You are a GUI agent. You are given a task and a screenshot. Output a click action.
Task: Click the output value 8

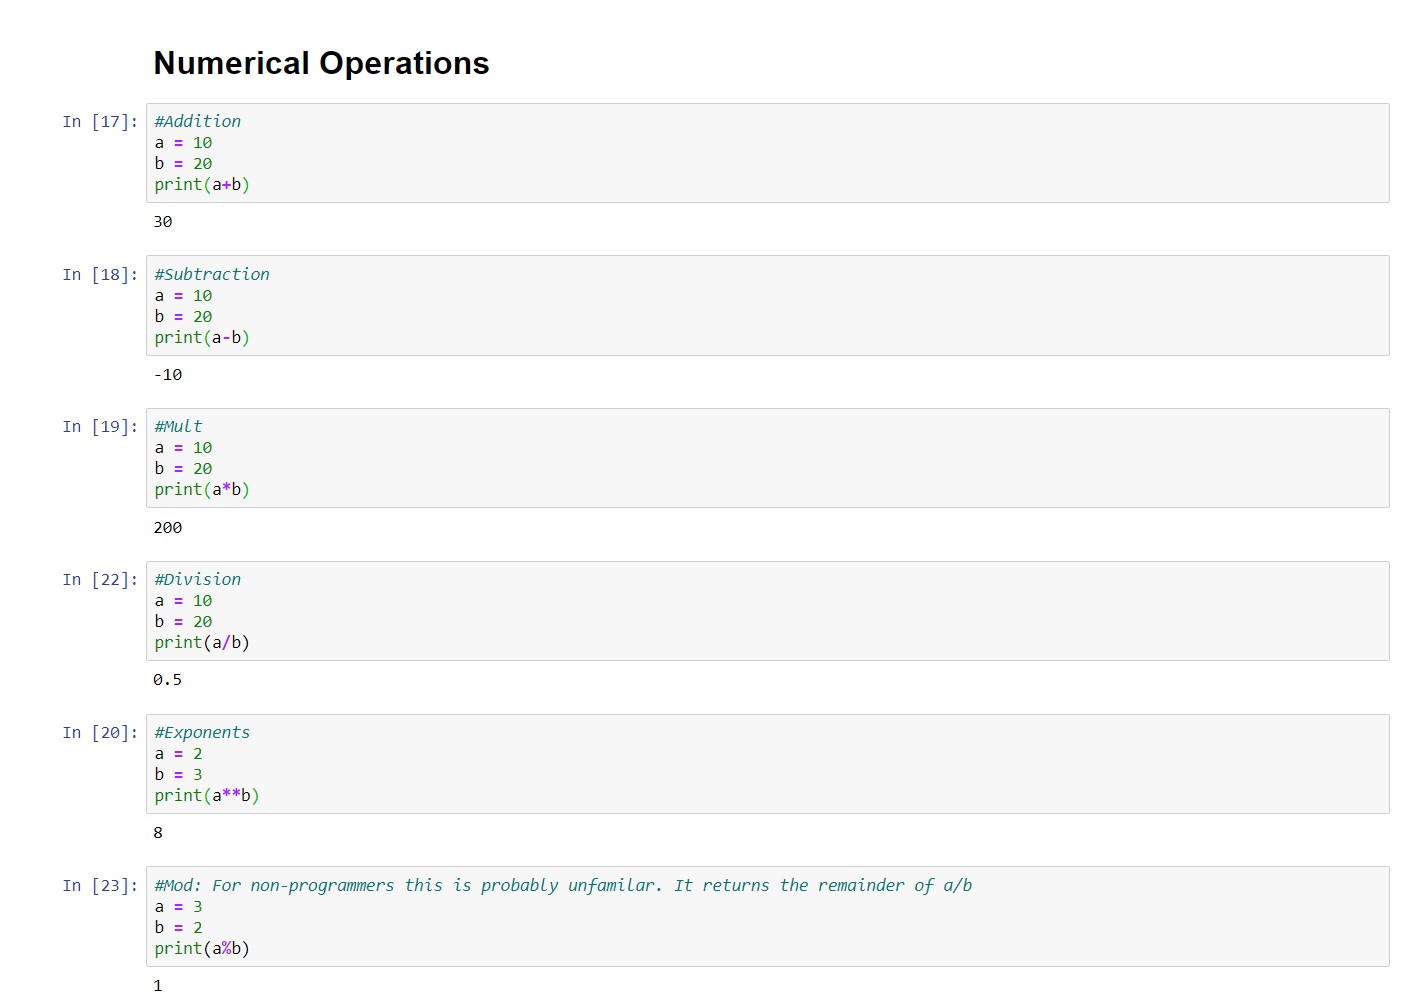pos(158,833)
